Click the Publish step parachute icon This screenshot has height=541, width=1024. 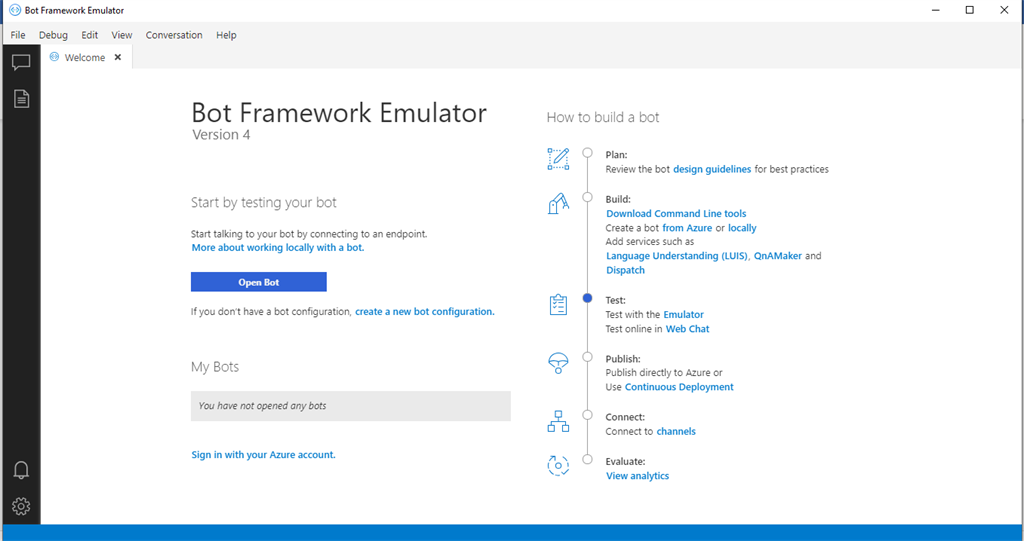point(558,363)
